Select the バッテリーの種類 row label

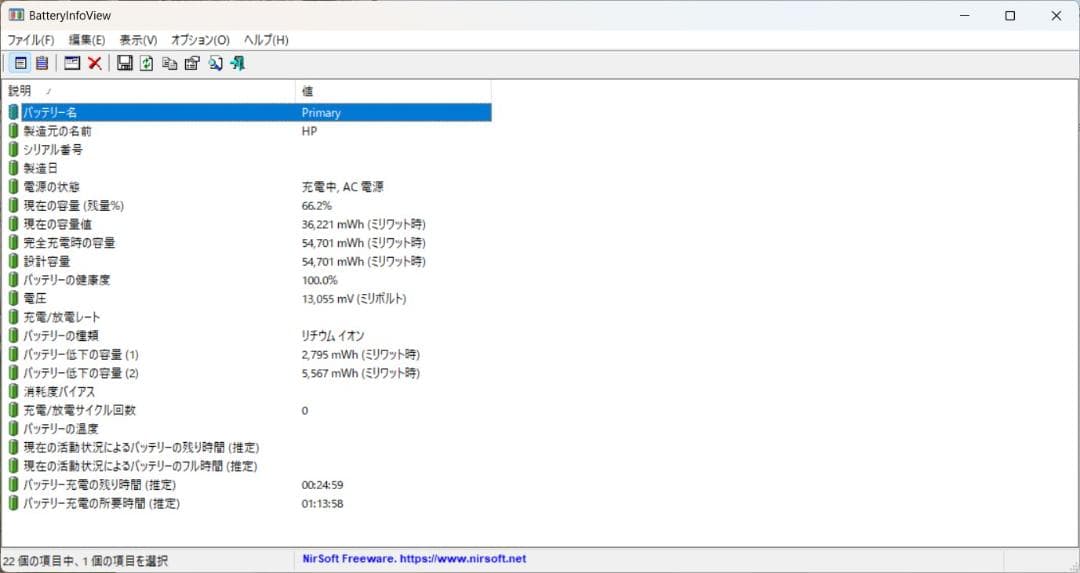tap(61, 335)
